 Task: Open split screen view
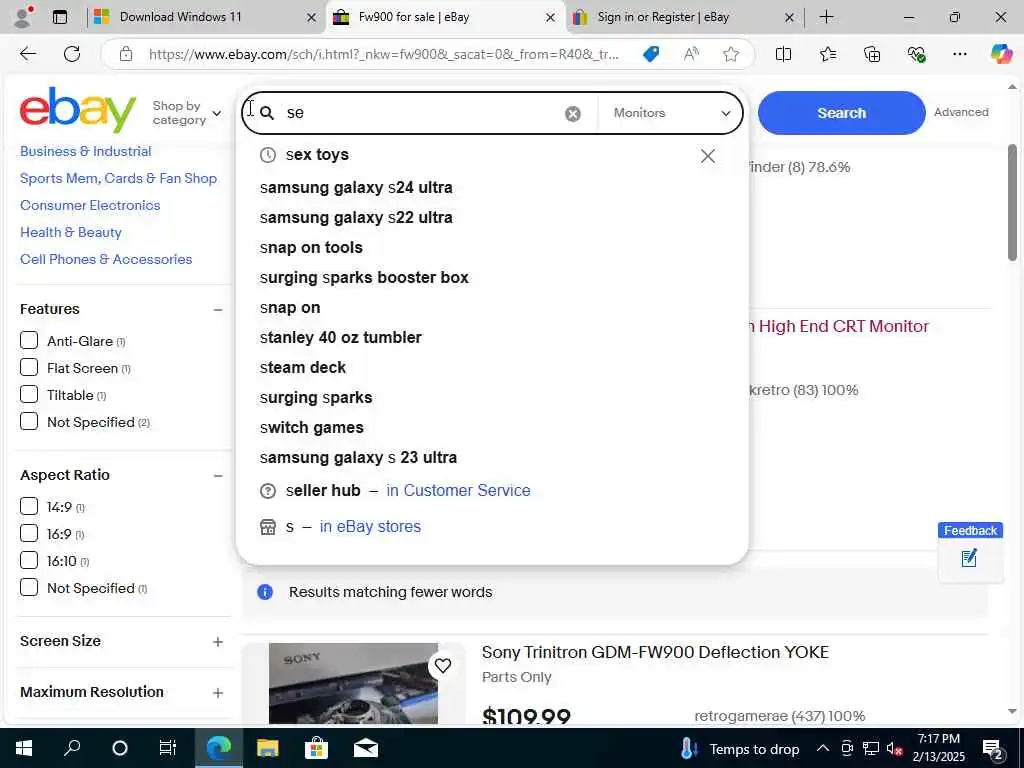[783, 54]
